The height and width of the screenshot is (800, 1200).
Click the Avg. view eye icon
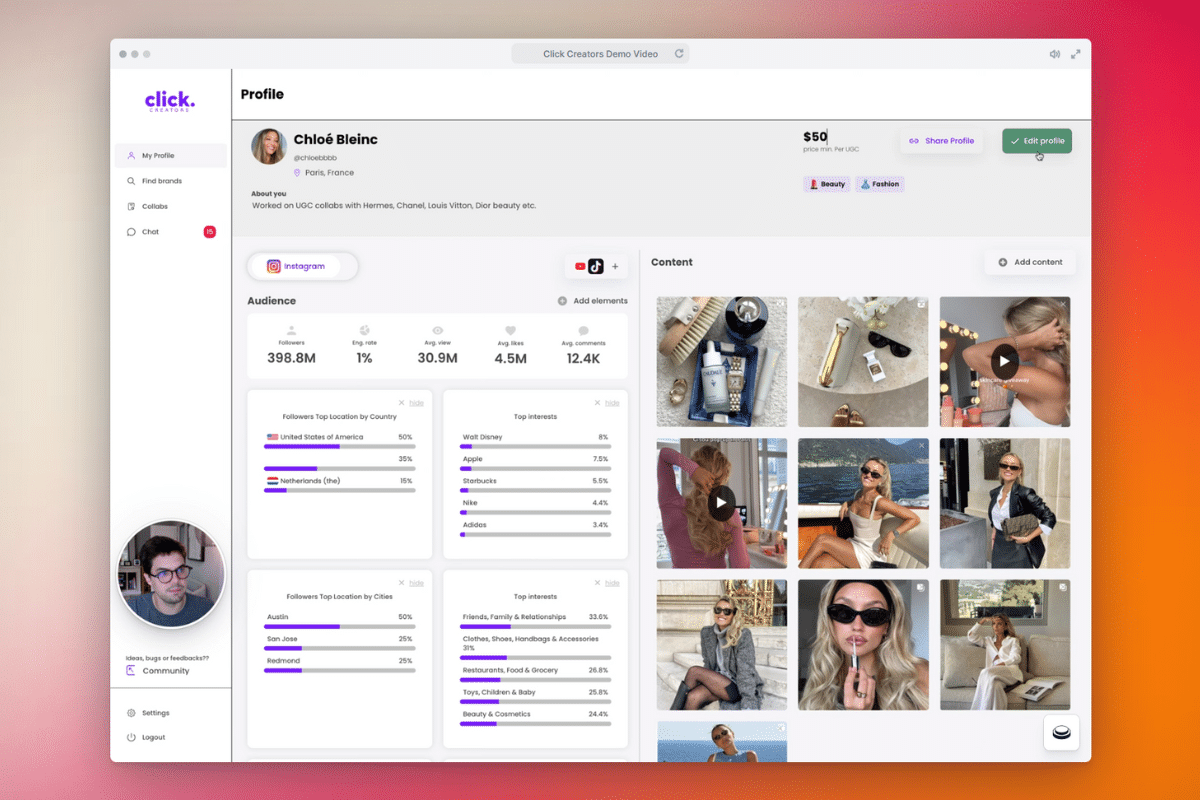pos(438,330)
